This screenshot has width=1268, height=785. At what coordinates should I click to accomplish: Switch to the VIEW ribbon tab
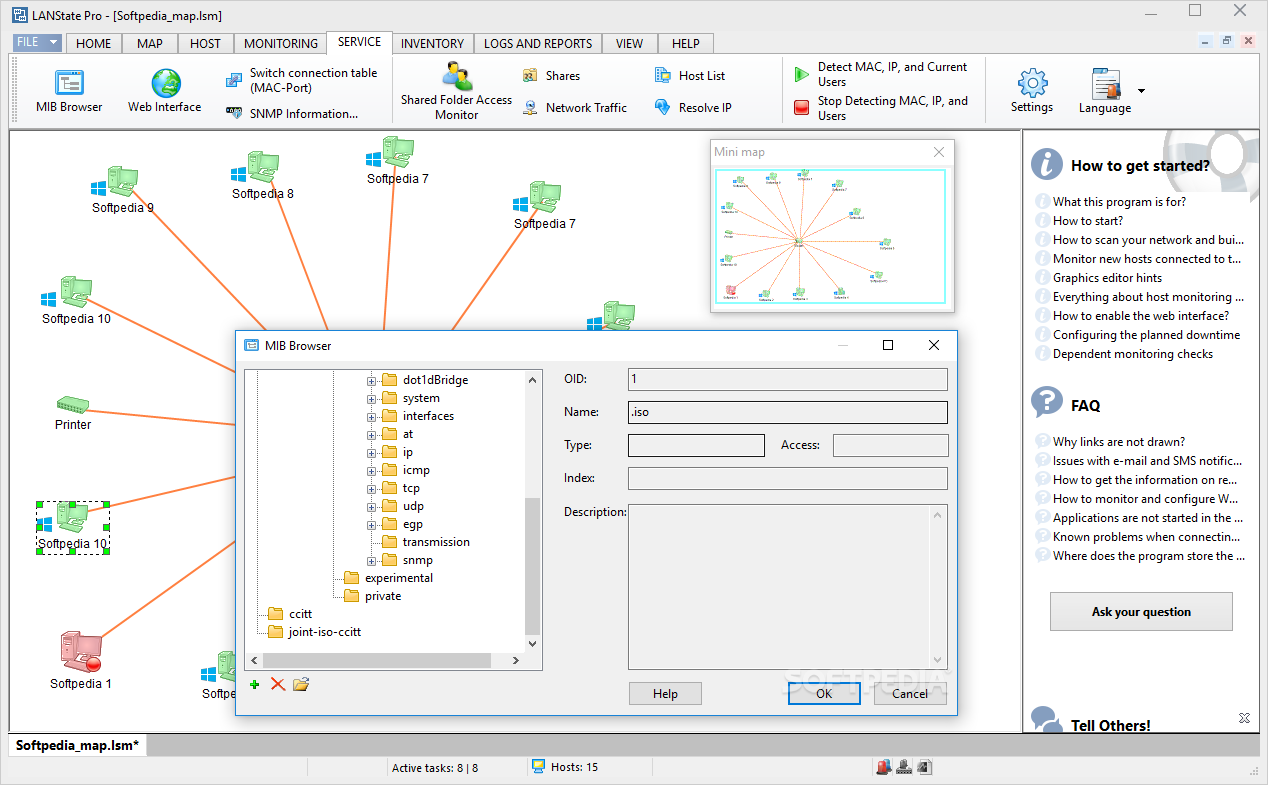pos(629,43)
